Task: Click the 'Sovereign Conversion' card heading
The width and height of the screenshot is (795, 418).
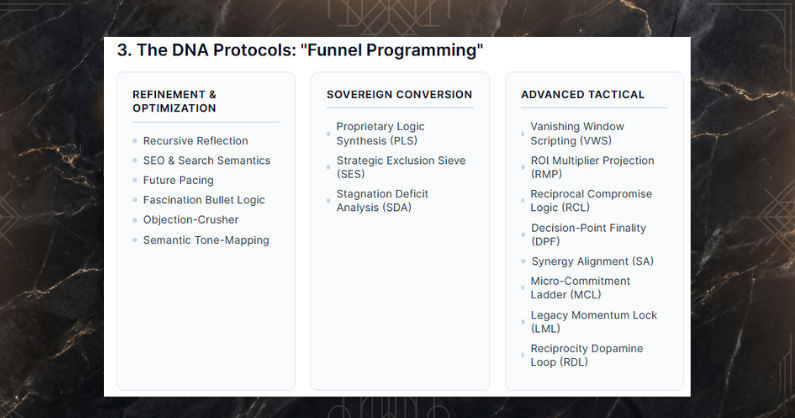Action: 400,94
